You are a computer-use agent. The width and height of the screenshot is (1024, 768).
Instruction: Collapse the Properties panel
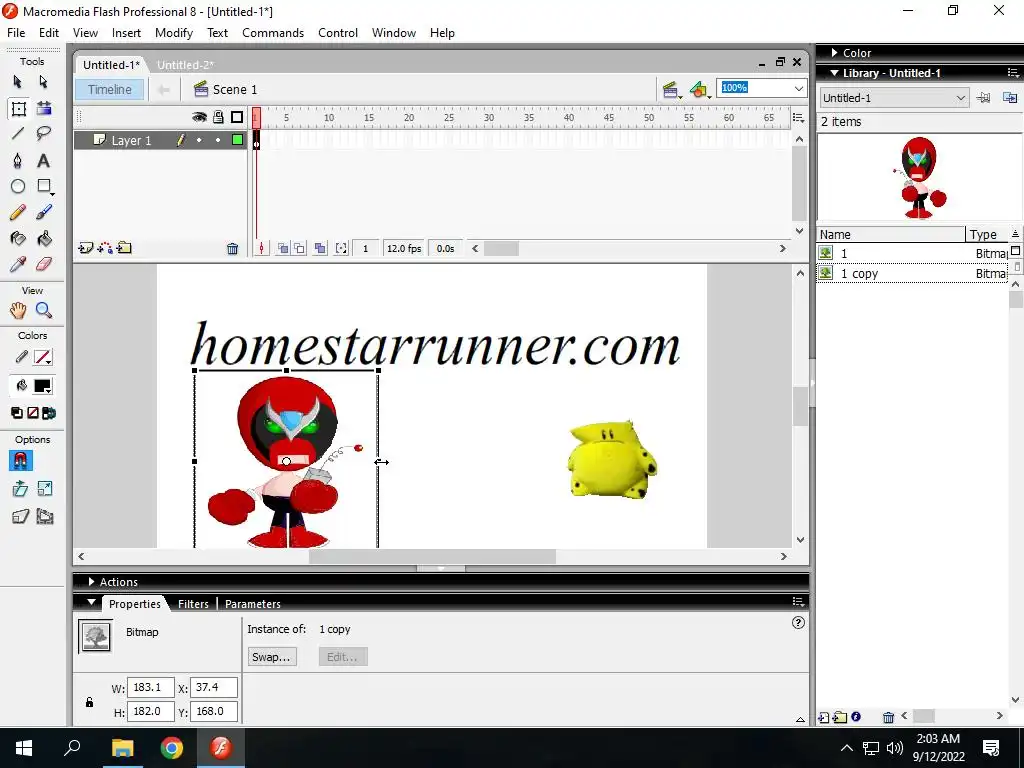click(x=91, y=603)
